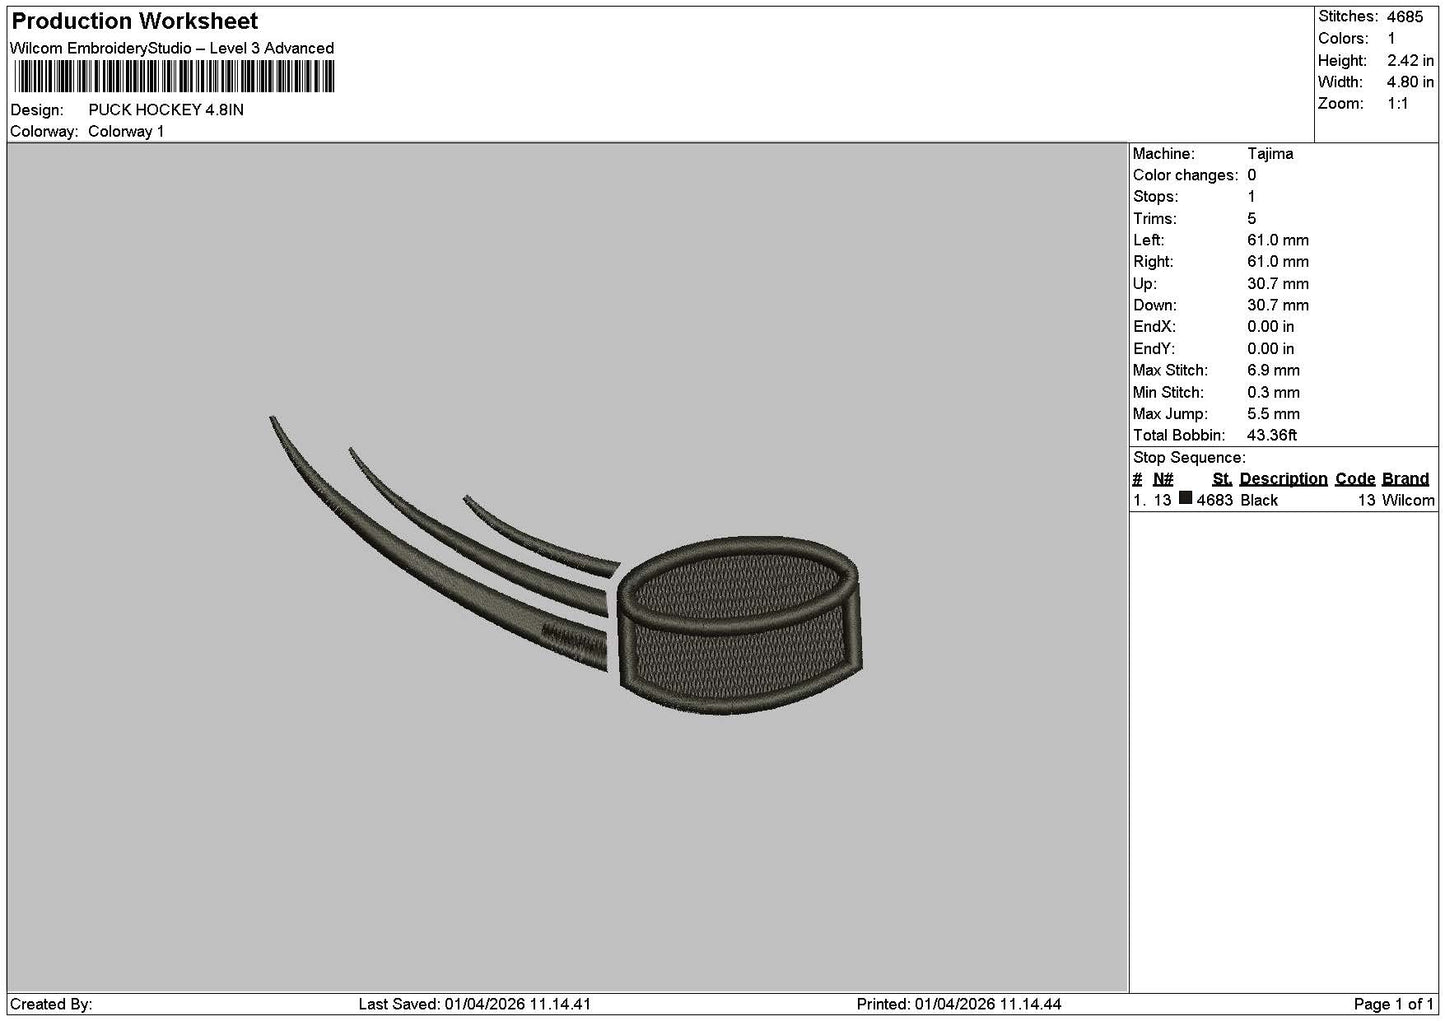Click the N# column header

tap(1163, 479)
